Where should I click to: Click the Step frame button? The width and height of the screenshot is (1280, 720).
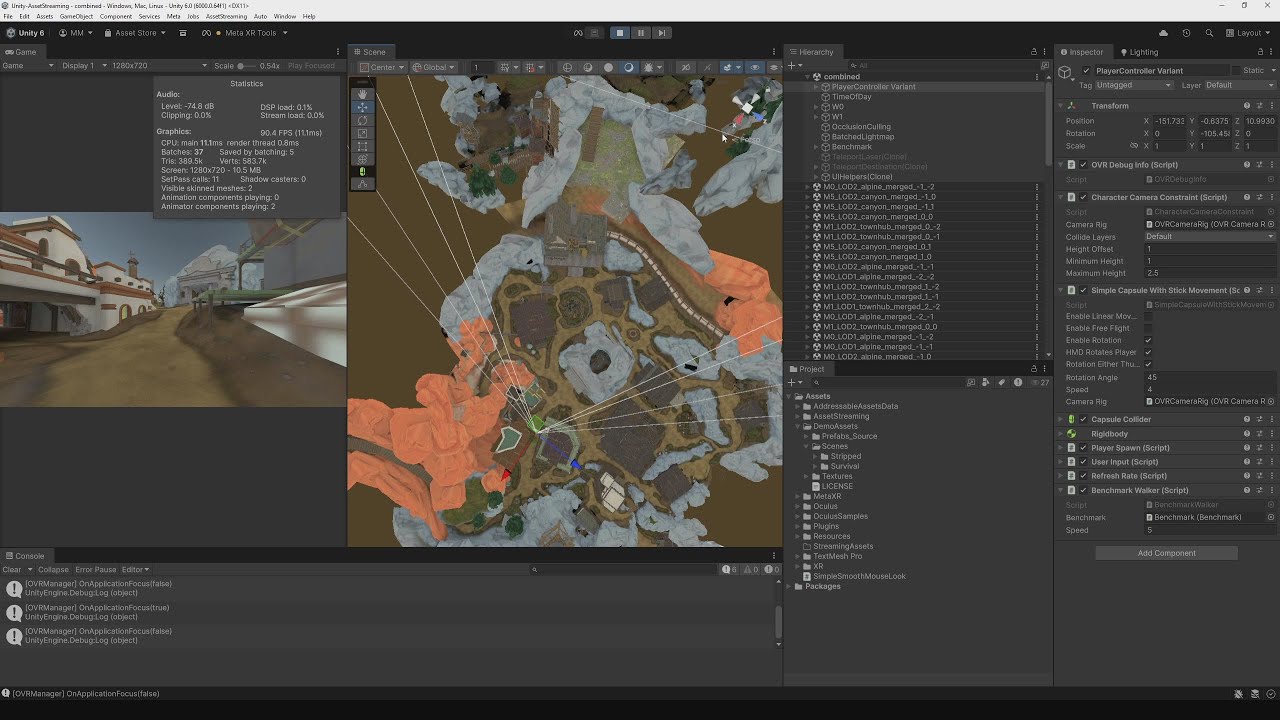coord(661,33)
